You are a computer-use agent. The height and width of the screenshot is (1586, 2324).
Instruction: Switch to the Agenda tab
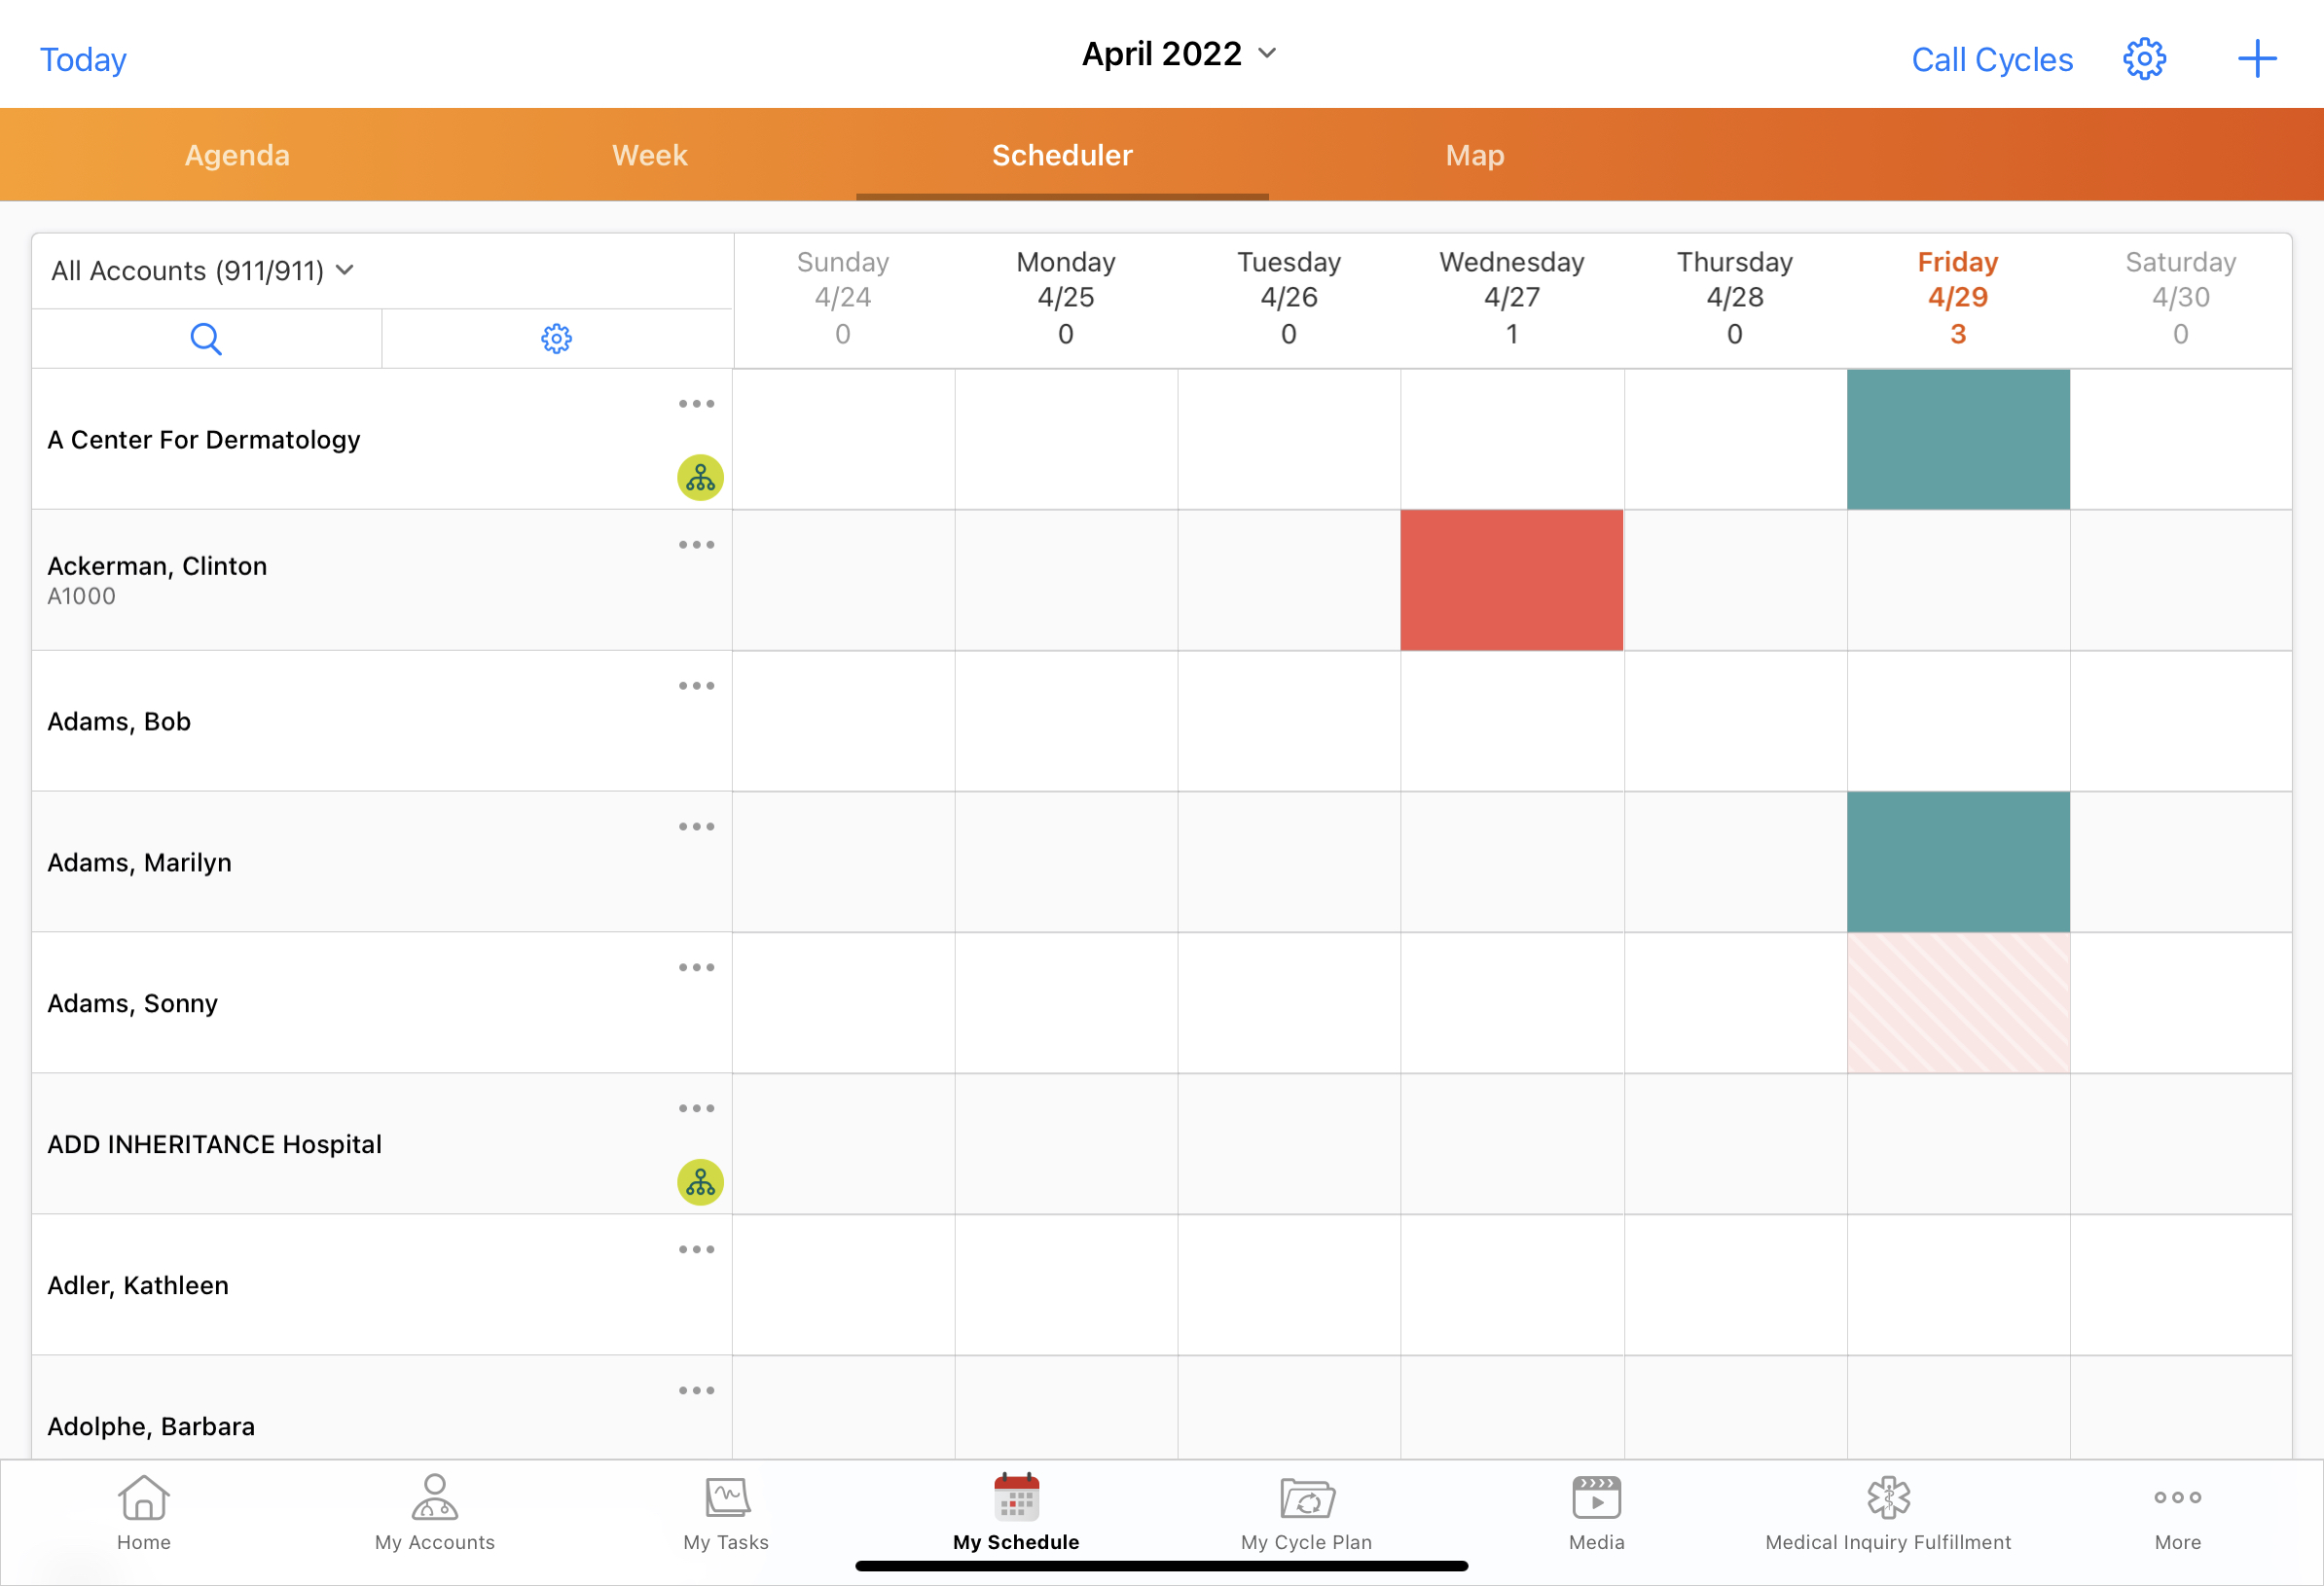point(237,155)
